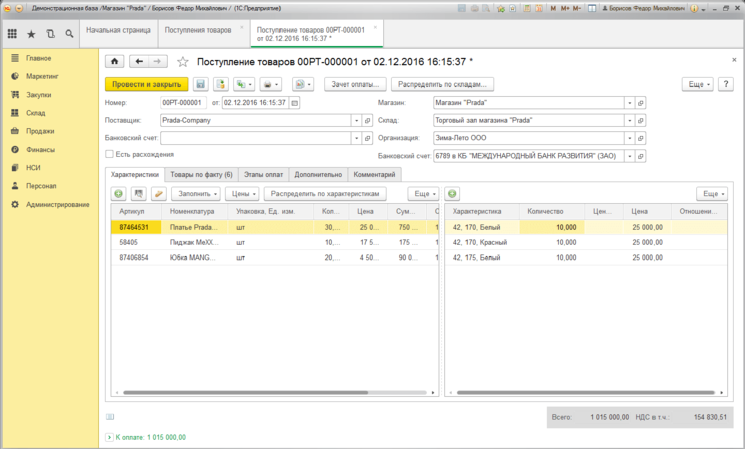Viewport: 745px width, 449px height.
Task: Click the goods table horizontal scrollbar
Action: click(x=246, y=392)
